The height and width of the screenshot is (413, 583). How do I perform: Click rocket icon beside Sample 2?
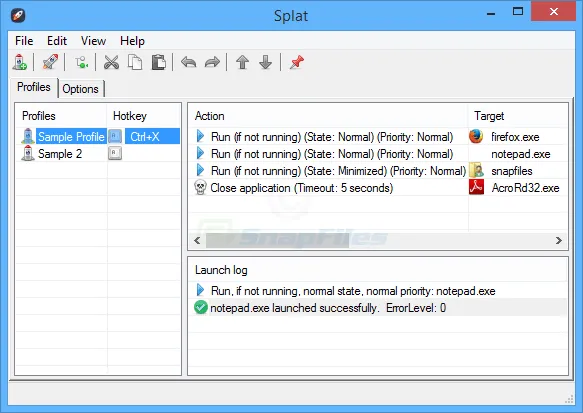click(x=28, y=154)
